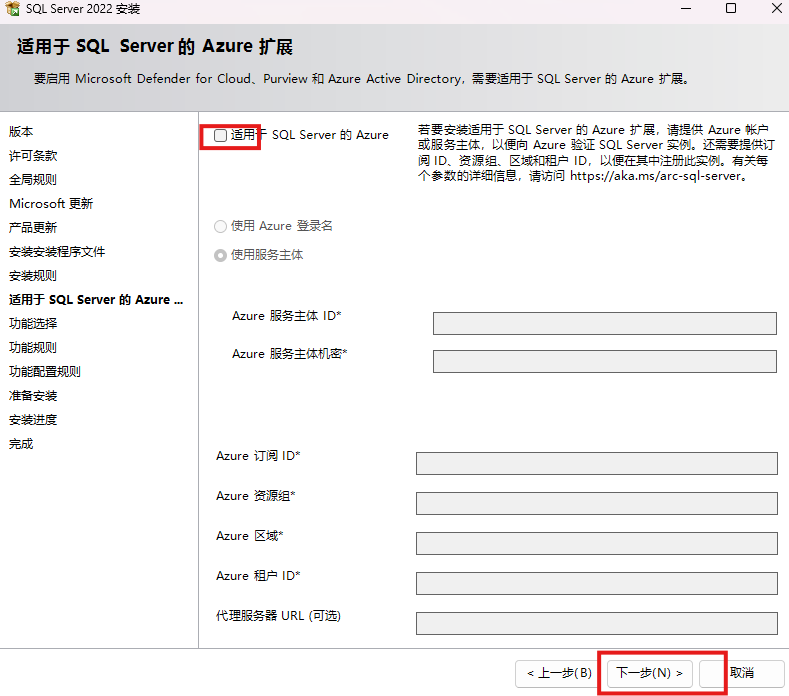
Task: Select the 使用服务主体 radio option
Action: pos(221,255)
